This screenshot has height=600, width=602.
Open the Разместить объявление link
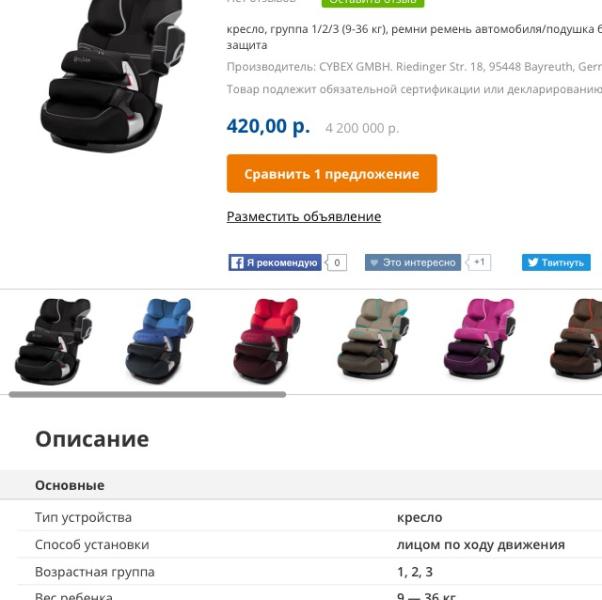[x=304, y=216]
